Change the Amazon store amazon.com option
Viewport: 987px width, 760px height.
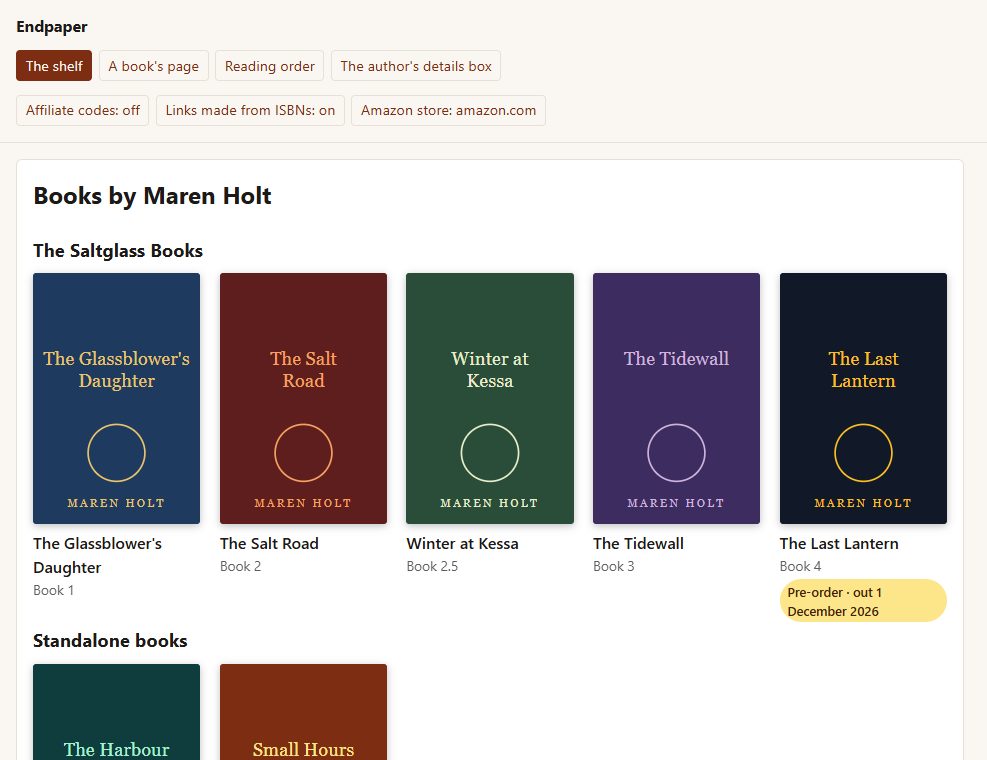click(448, 110)
